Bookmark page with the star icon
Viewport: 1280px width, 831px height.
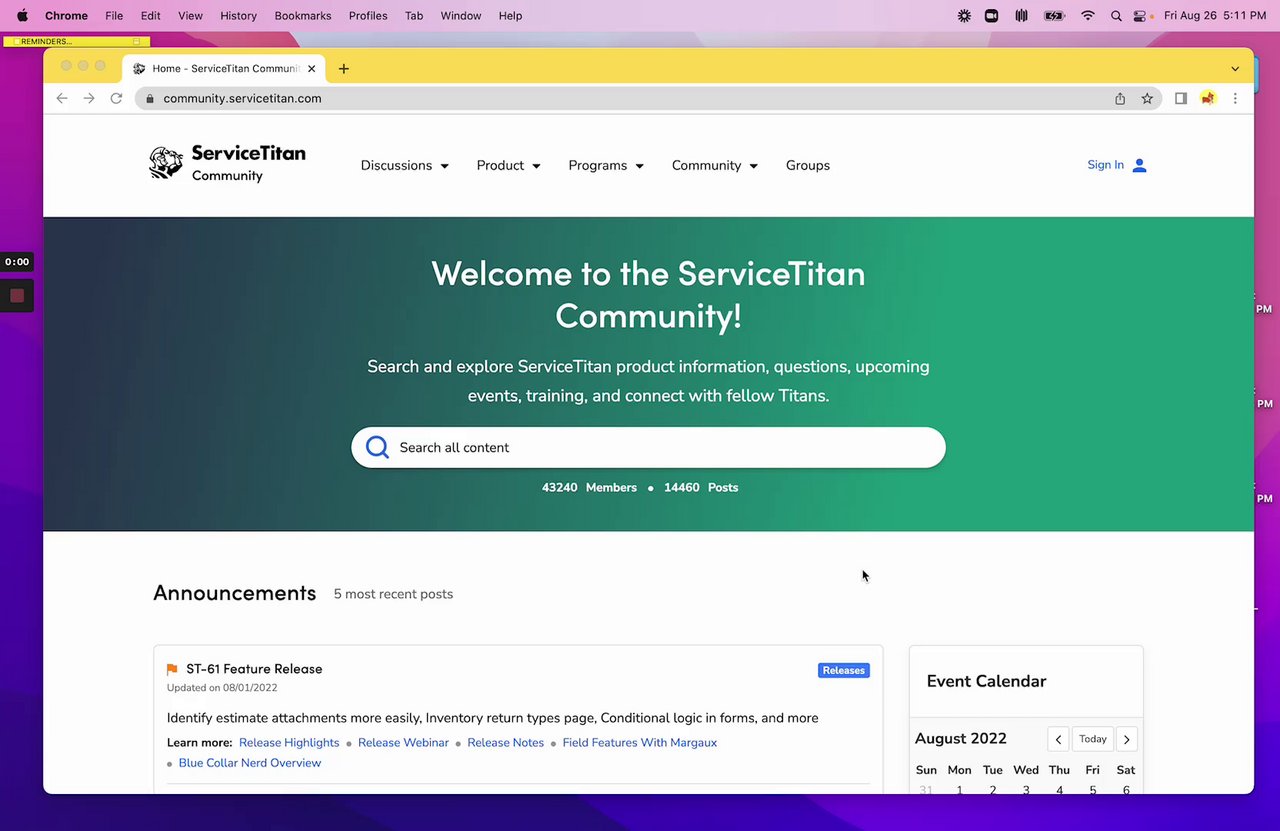pyautogui.click(x=1147, y=98)
